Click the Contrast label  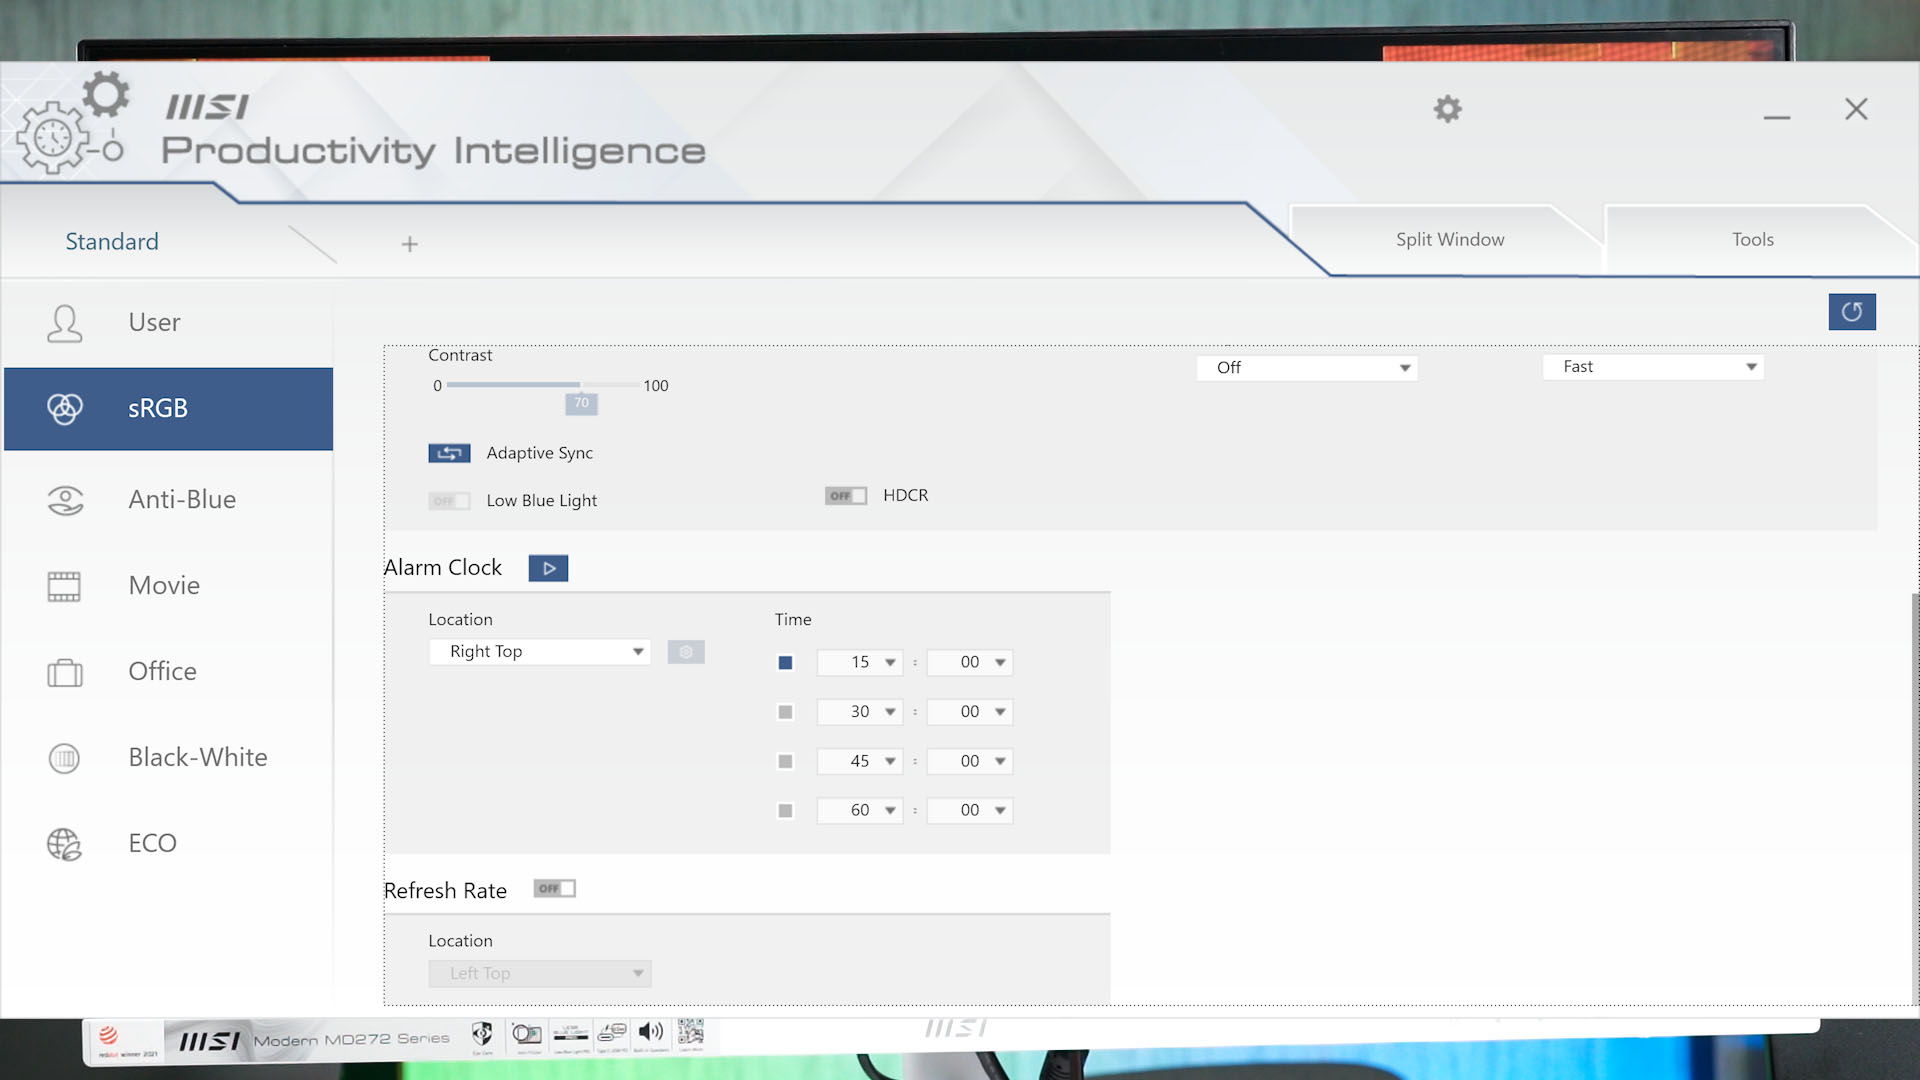coord(460,355)
